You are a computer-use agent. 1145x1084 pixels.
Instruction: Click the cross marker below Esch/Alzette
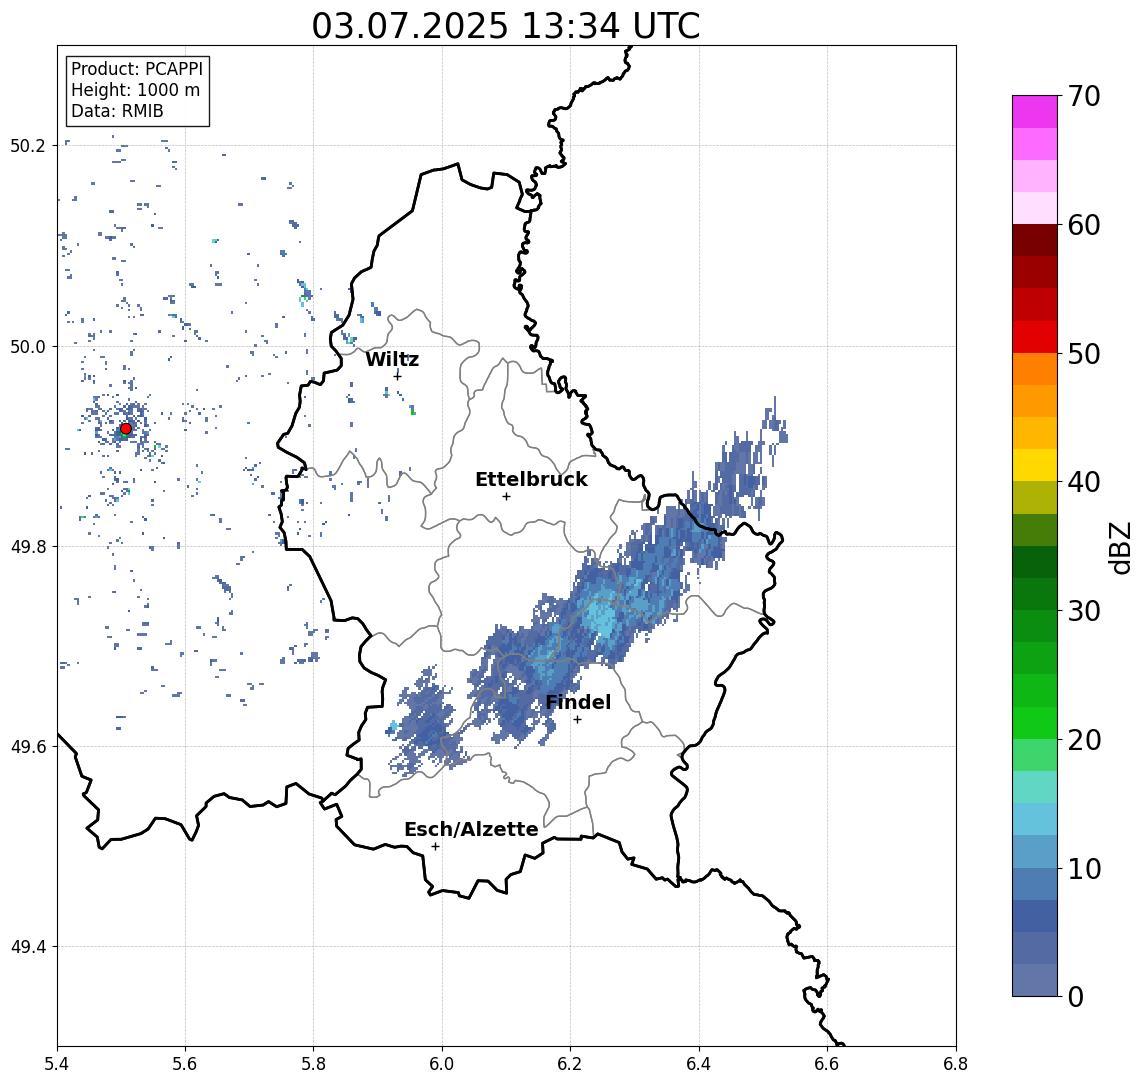click(x=435, y=847)
